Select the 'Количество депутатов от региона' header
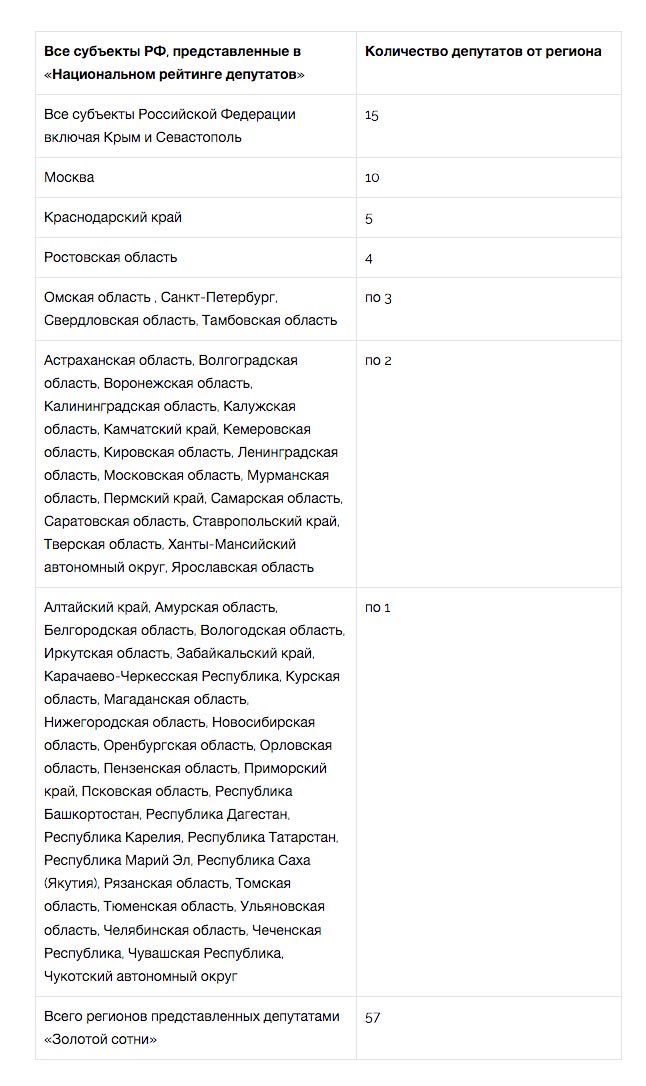The image size is (646, 1086). click(x=489, y=62)
